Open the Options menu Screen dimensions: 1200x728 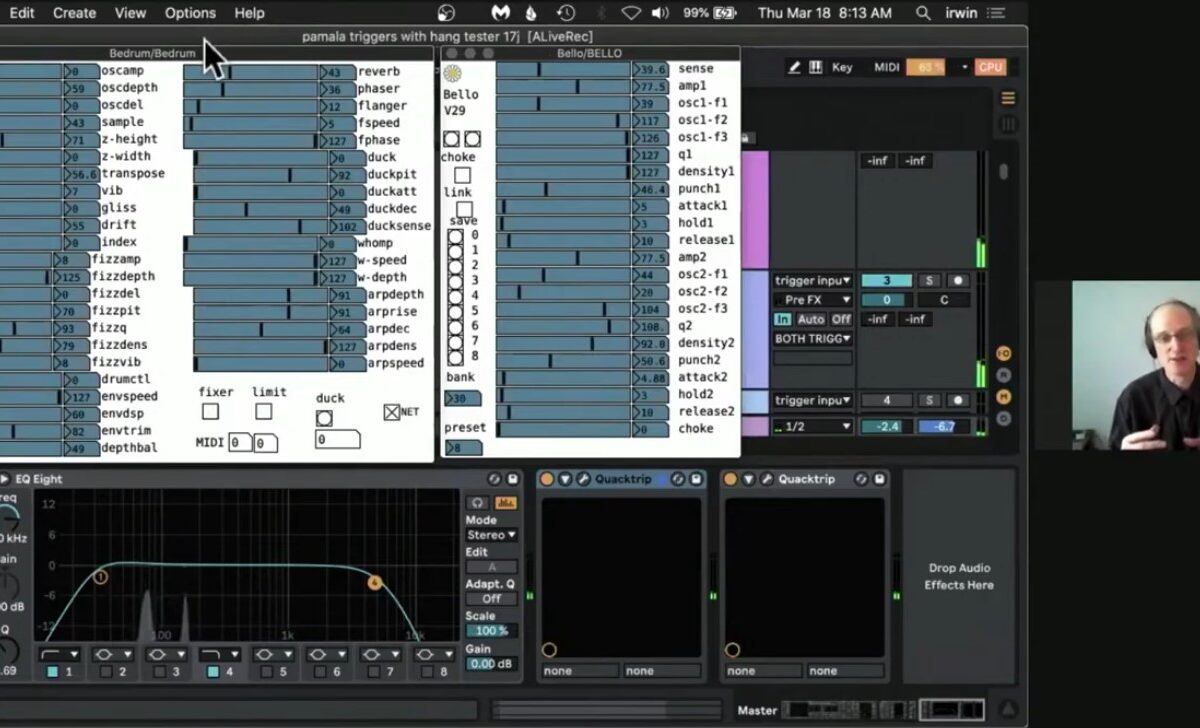click(190, 13)
